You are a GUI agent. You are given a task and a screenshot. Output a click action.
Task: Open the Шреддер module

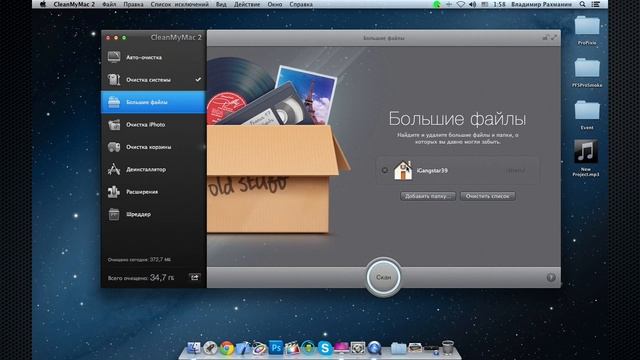pos(153,214)
